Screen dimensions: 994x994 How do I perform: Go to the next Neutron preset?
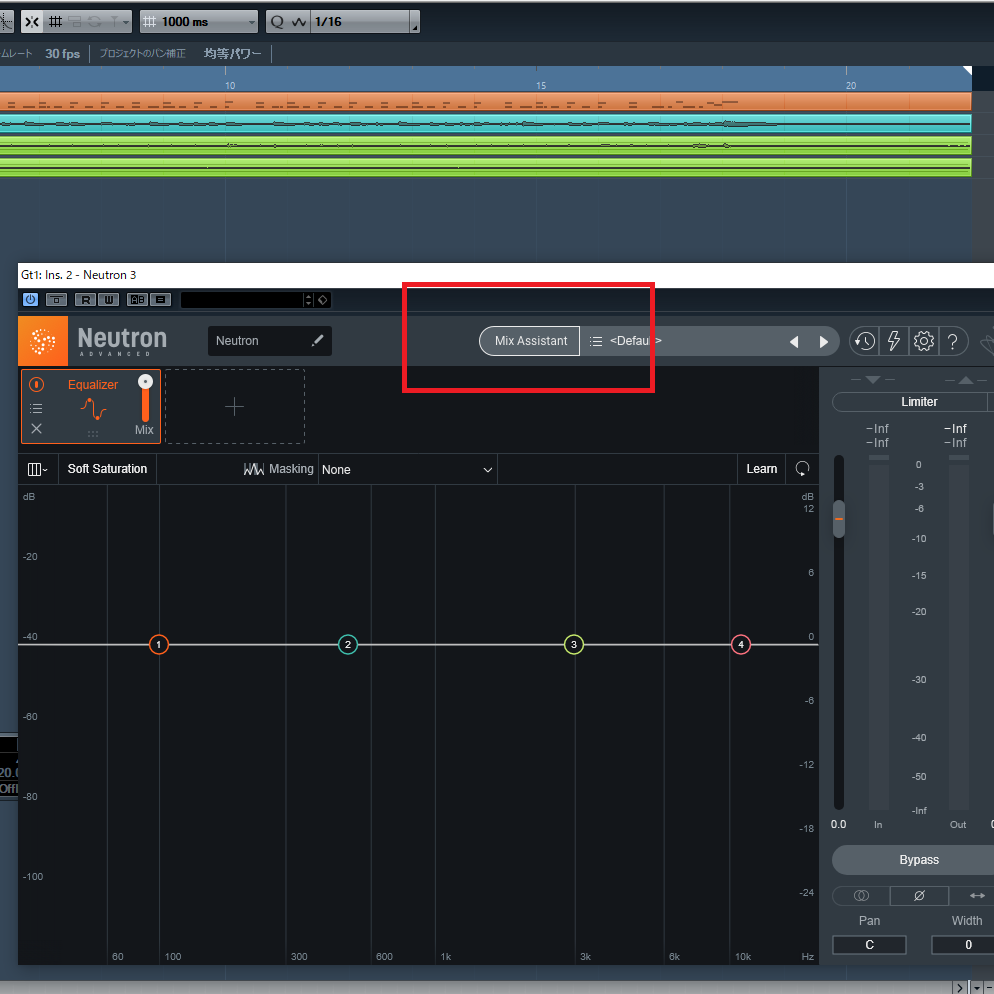click(x=823, y=342)
